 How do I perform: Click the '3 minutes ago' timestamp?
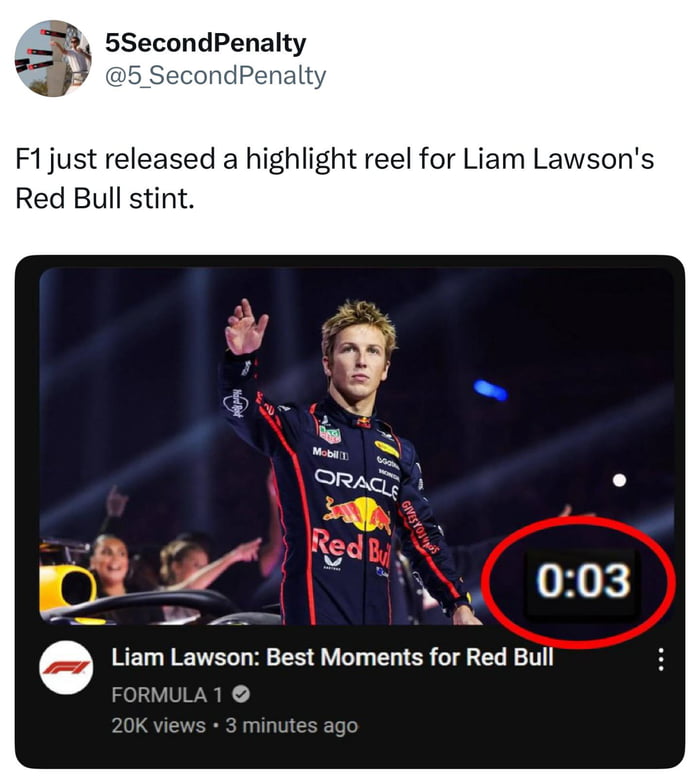tap(291, 725)
